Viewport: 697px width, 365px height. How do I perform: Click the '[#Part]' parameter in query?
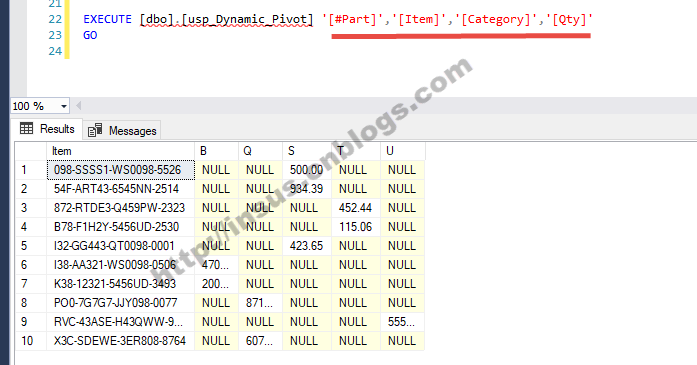tap(353, 20)
